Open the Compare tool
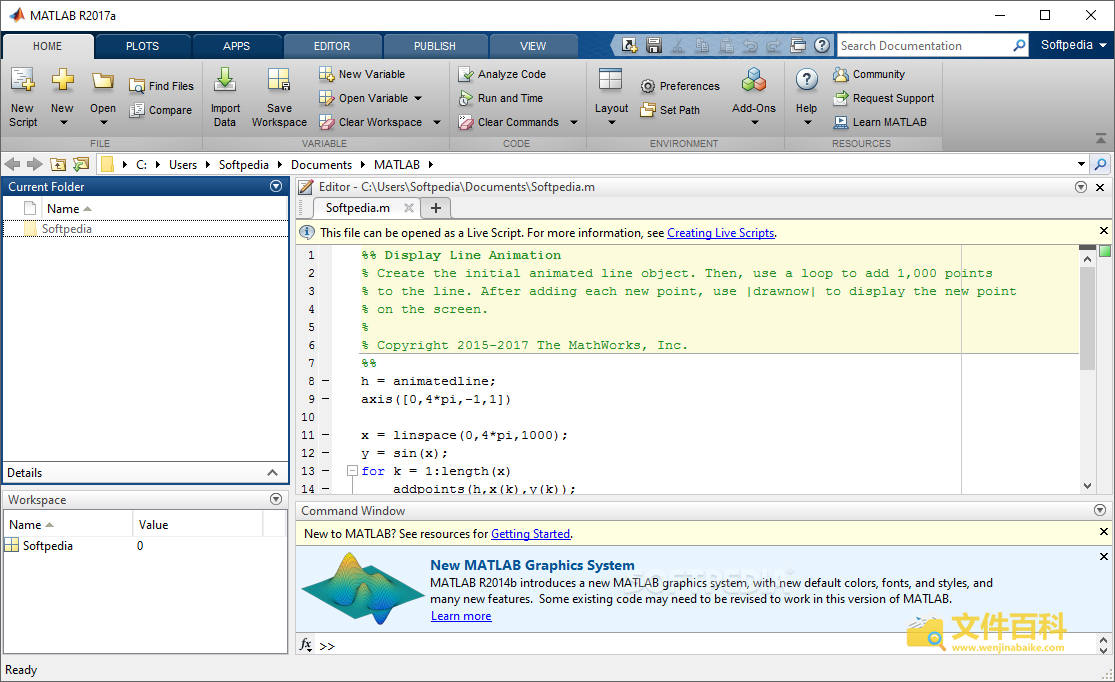 (161, 110)
